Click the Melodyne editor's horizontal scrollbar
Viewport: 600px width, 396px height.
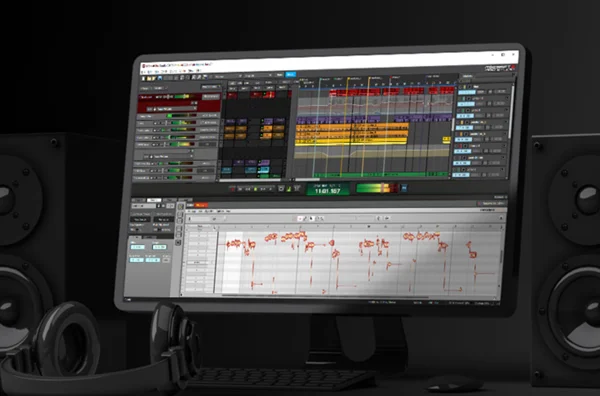point(325,296)
